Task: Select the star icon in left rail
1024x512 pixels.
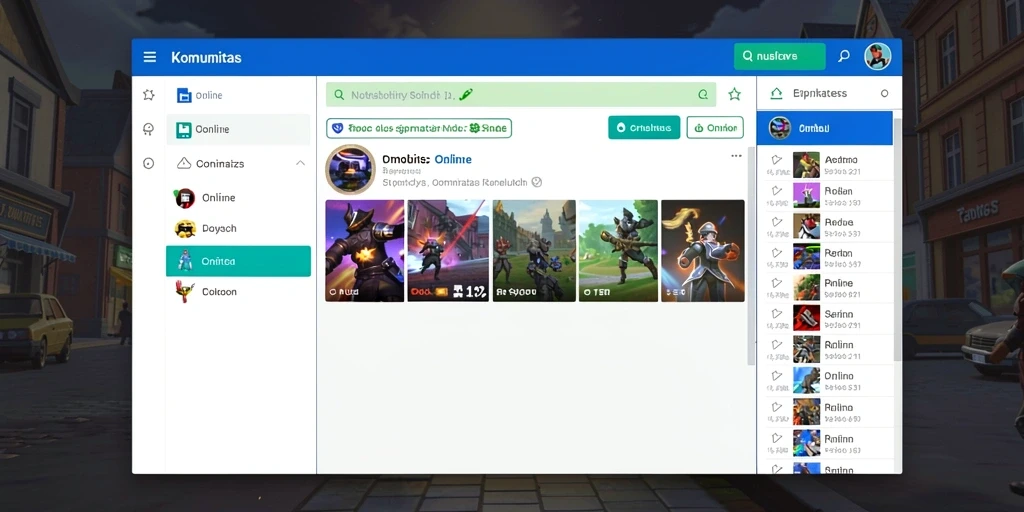Action: [x=148, y=95]
